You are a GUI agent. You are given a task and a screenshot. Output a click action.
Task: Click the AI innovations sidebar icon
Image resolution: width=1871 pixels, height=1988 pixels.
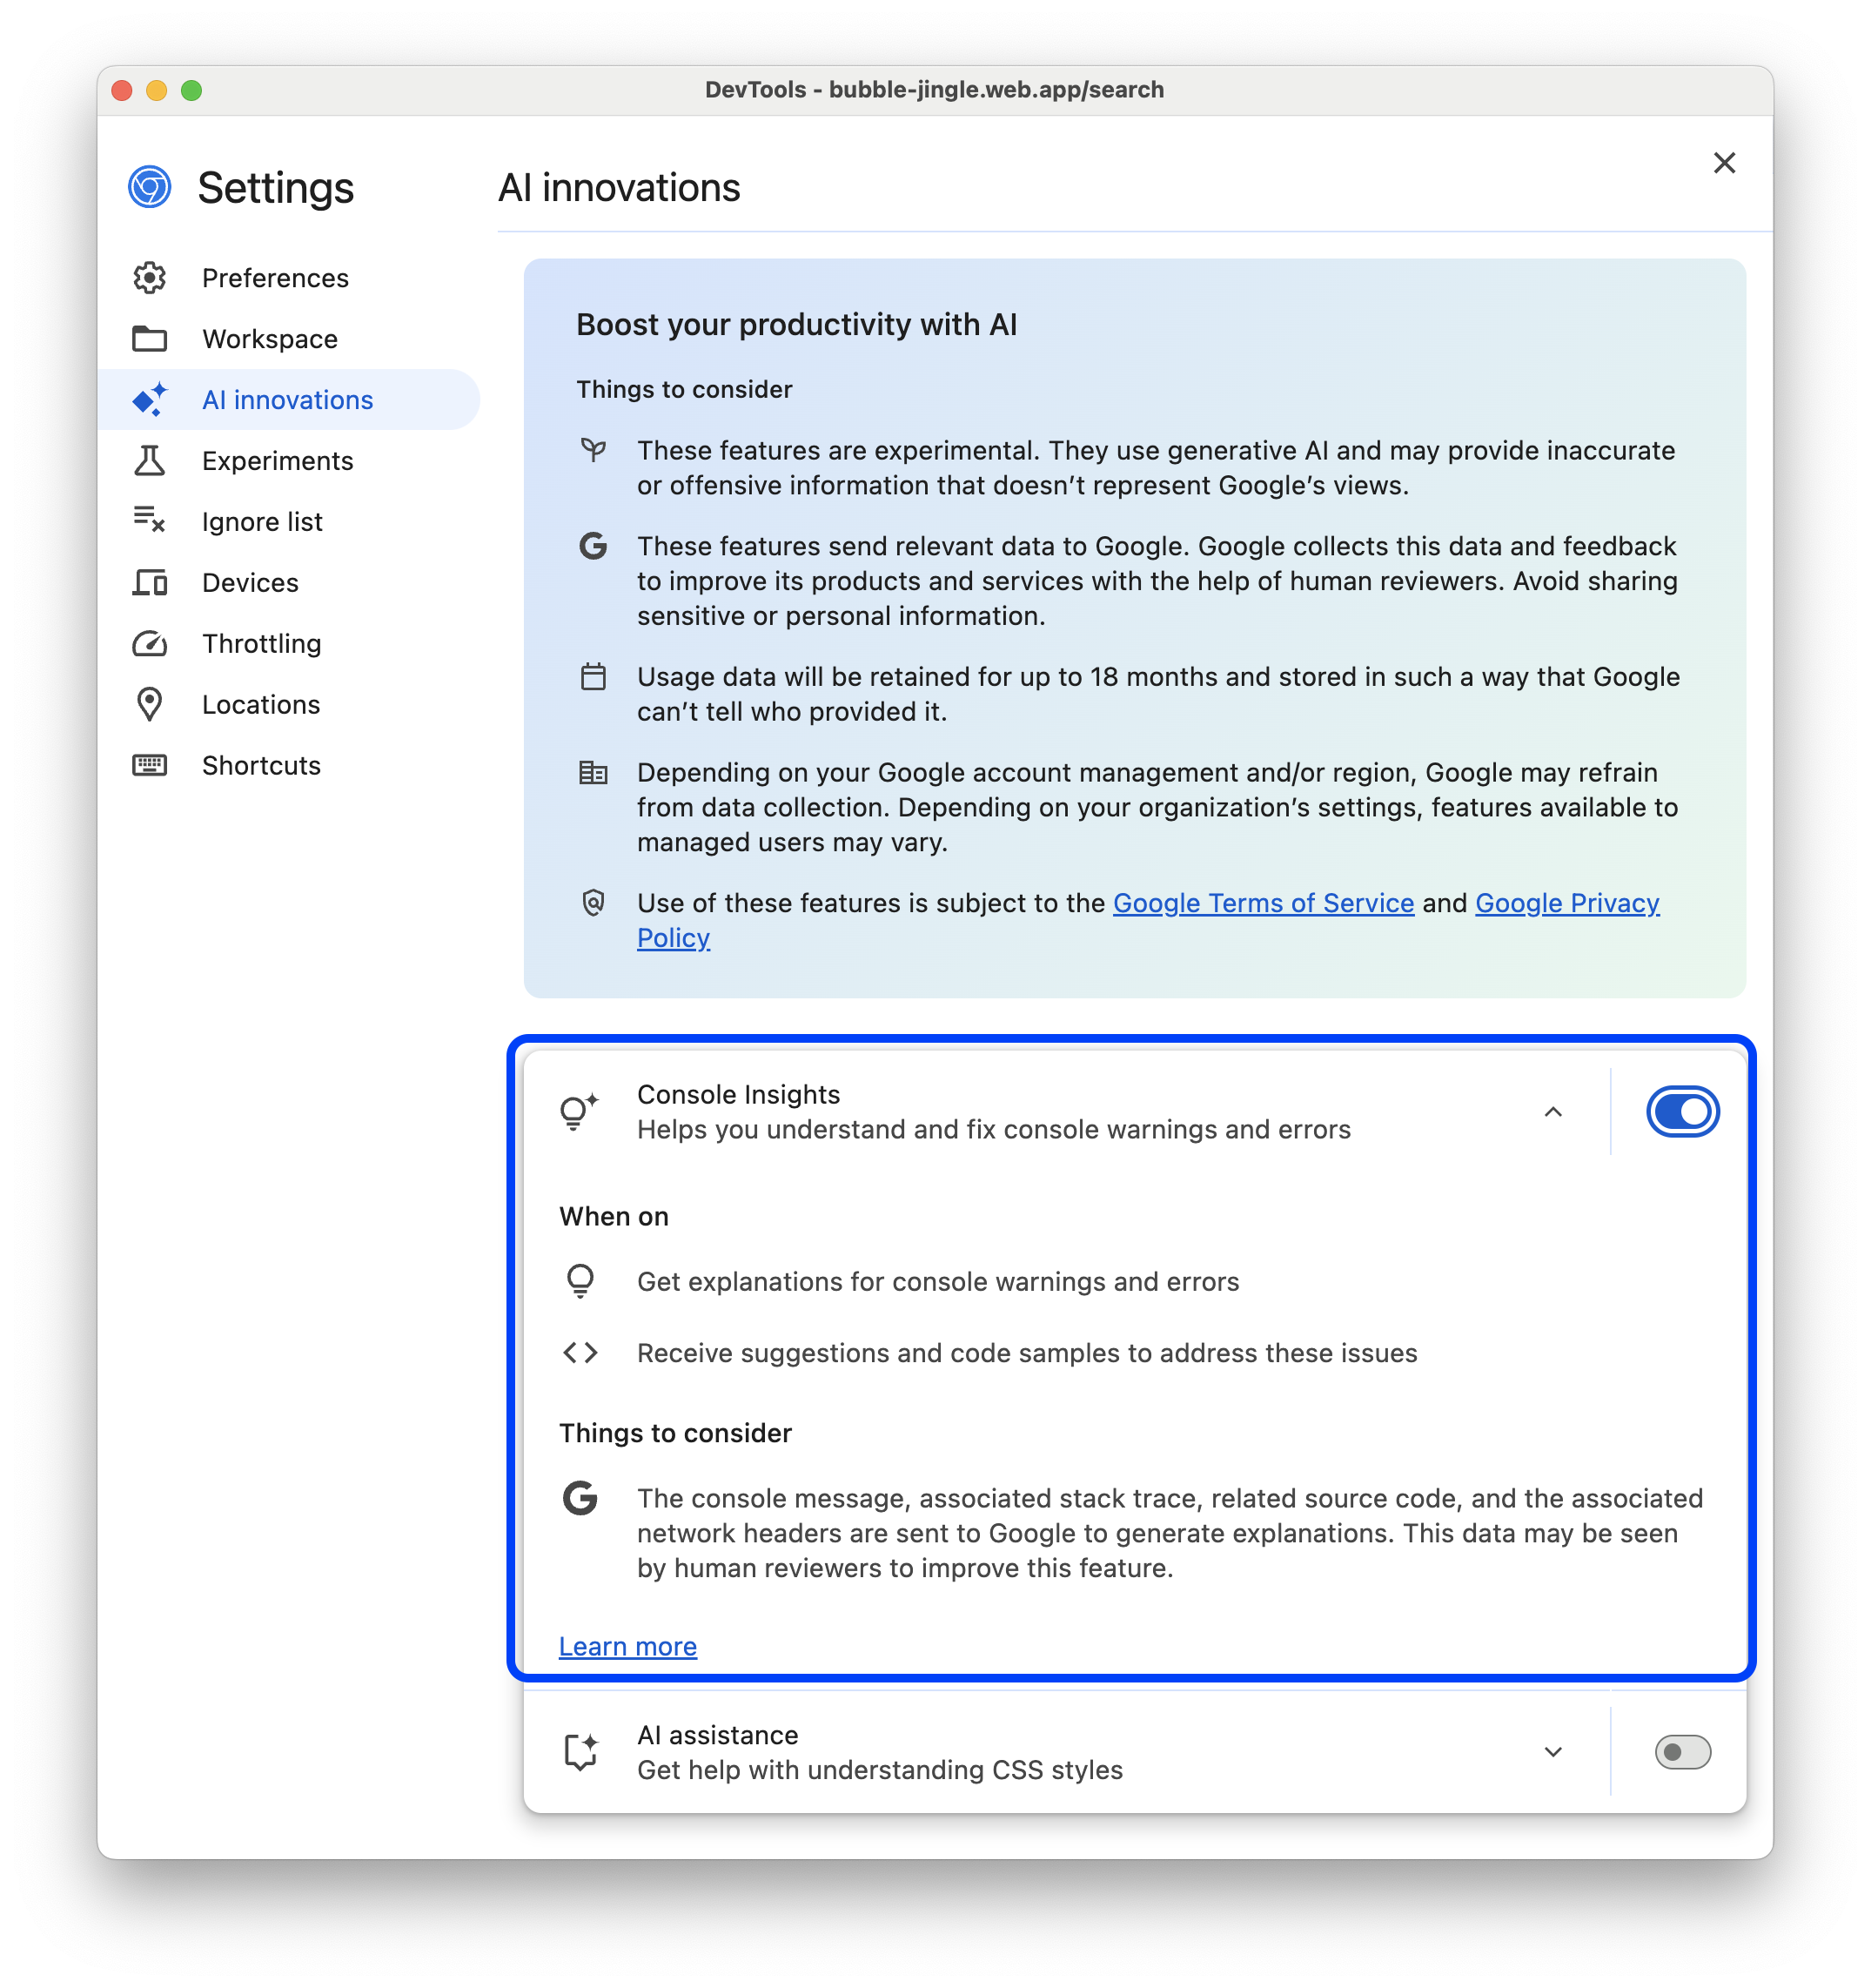click(151, 400)
